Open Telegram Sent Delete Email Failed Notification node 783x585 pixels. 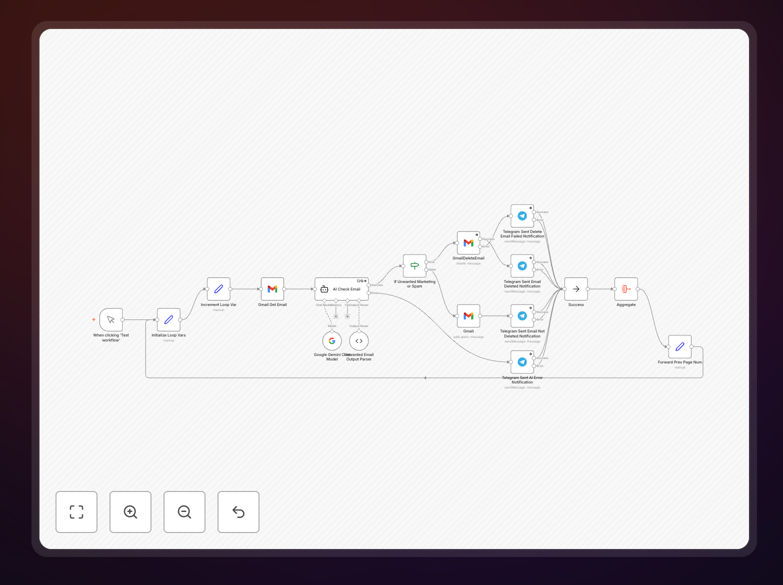coord(522,216)
